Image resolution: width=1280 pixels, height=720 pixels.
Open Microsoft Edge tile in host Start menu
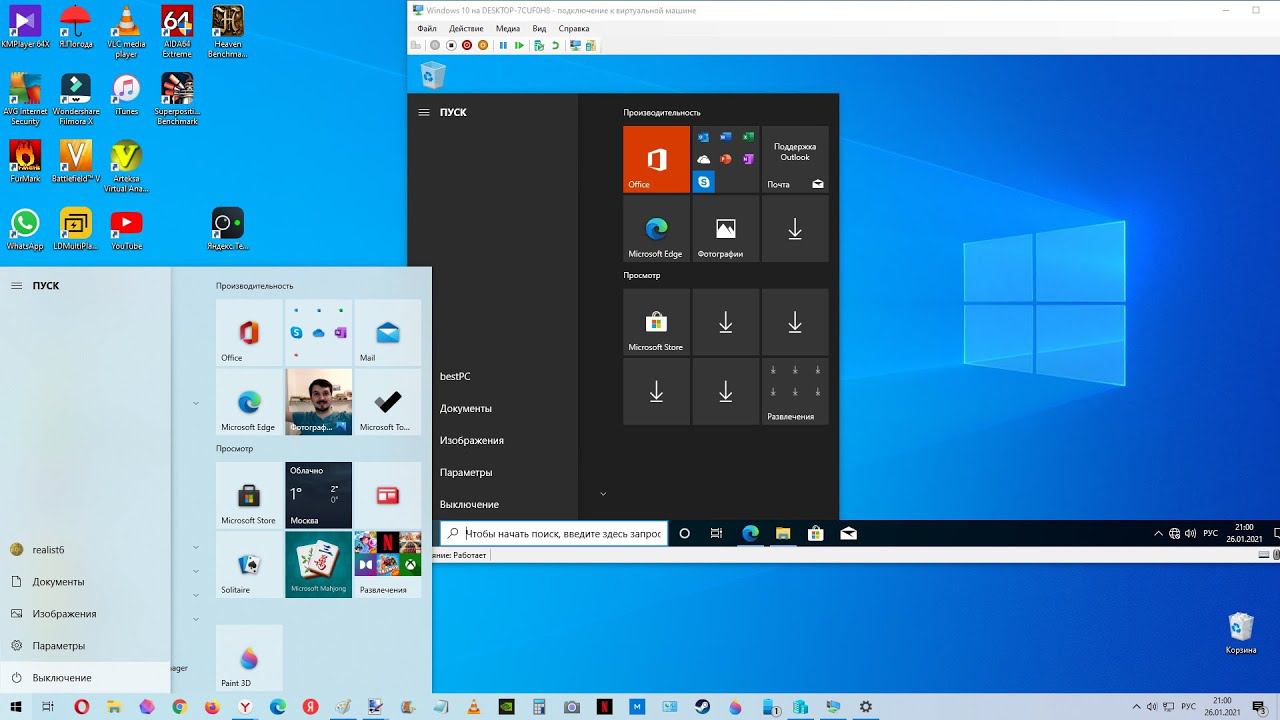[x=249, y=402]
